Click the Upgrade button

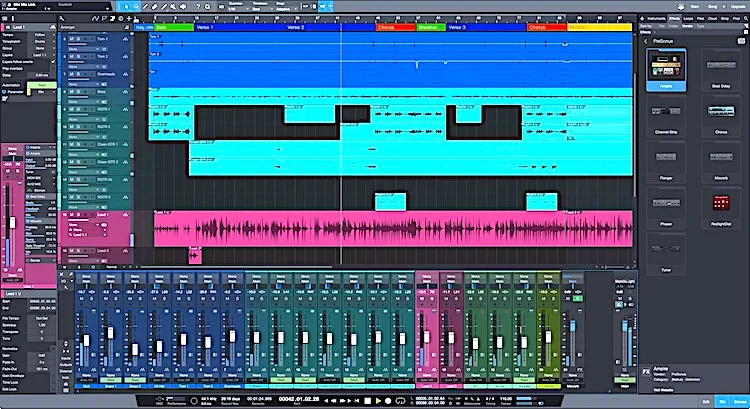pyautogui.click(x=738, y=7)
